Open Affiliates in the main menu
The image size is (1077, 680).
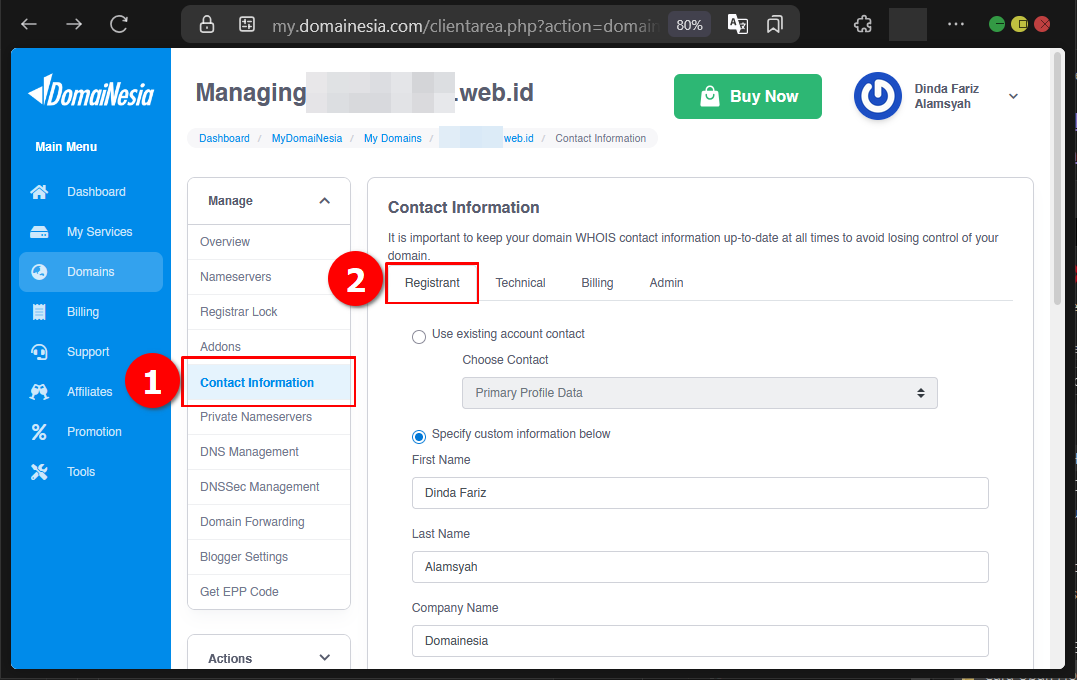tap(89, 392)
